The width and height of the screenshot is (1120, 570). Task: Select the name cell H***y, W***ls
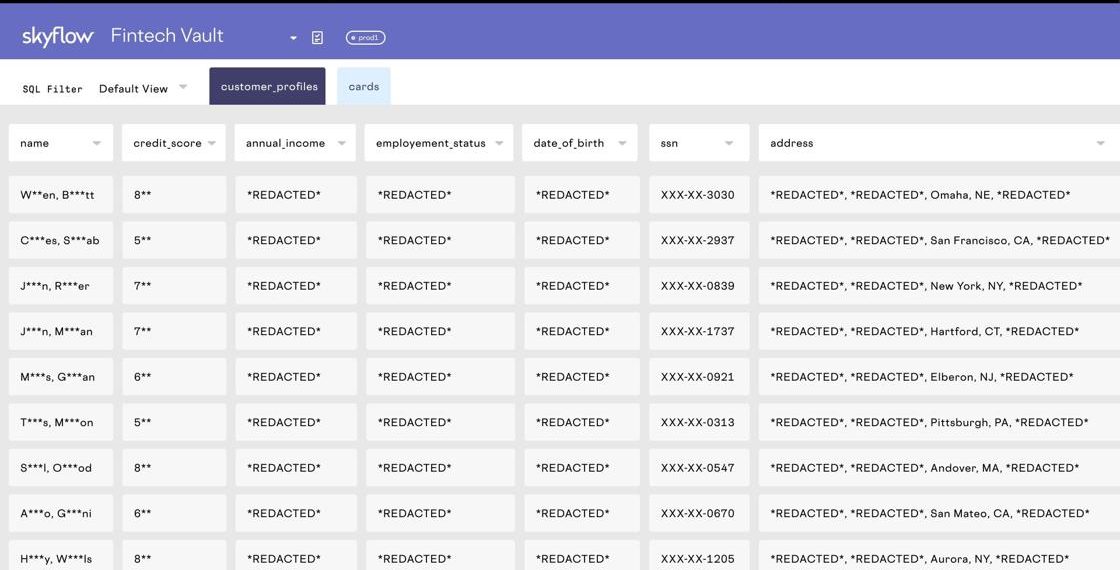pos(61,555)
